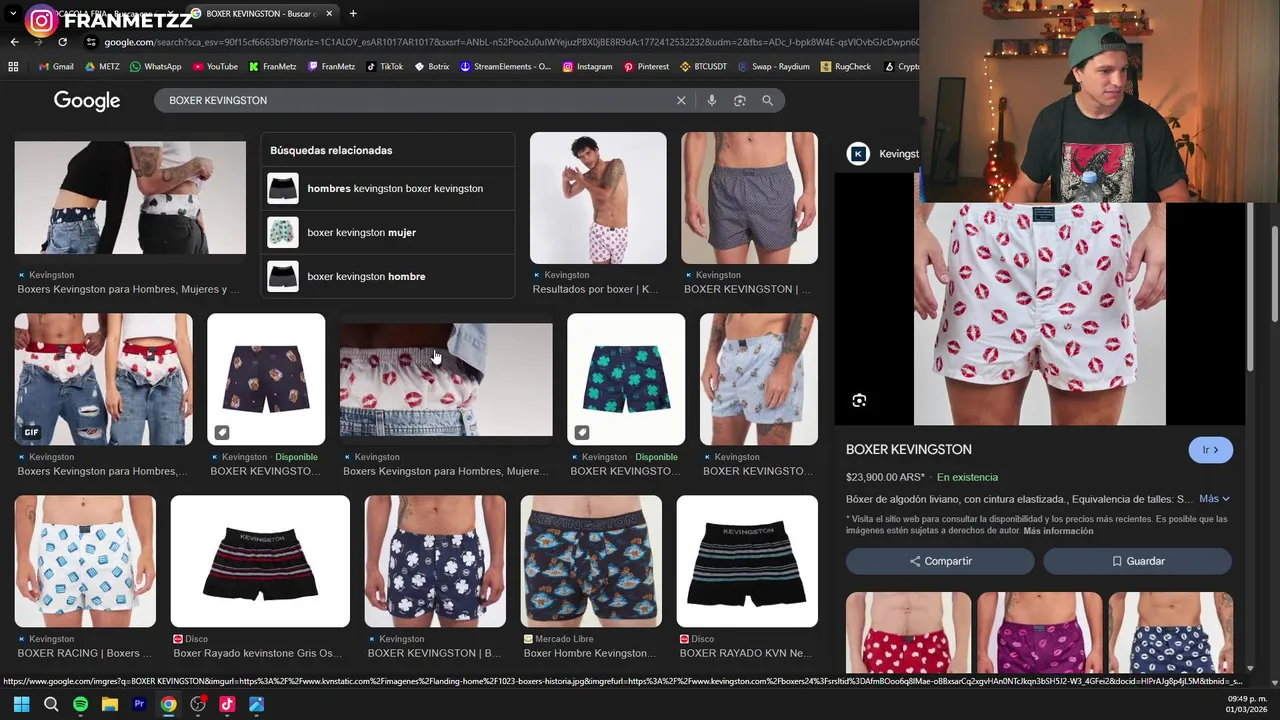Click the En existencia stock label
This screenshot has width=1280, height=720.
tap(967, 477)
